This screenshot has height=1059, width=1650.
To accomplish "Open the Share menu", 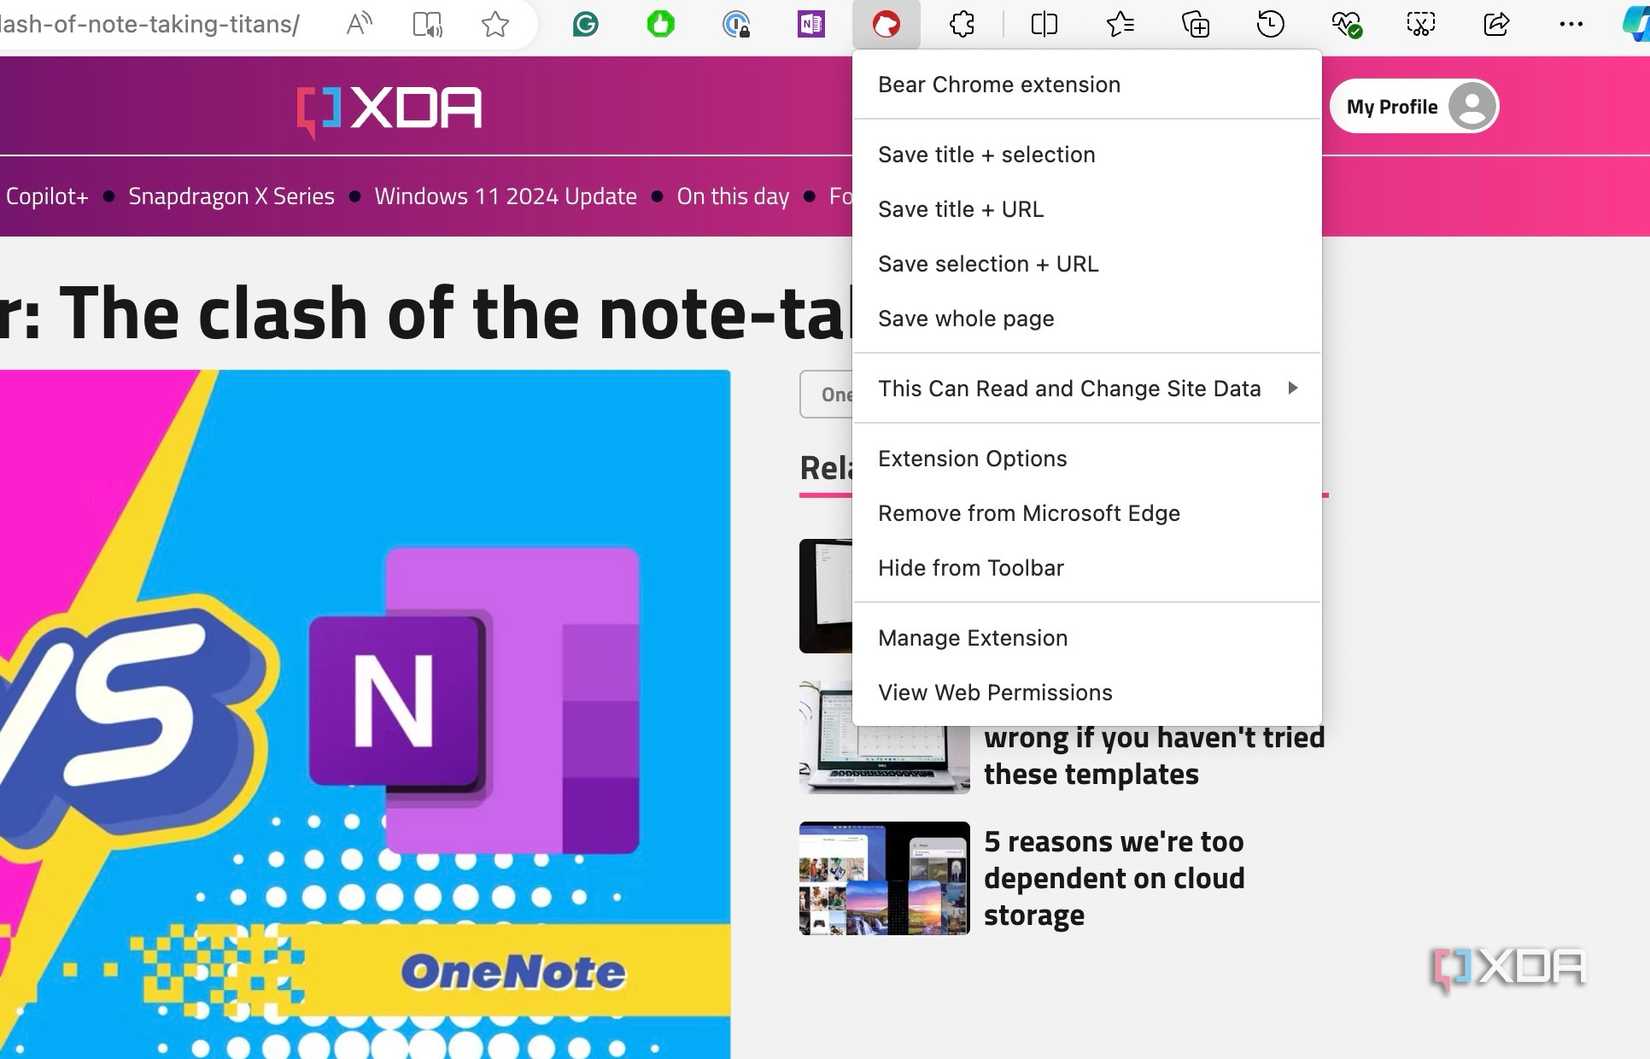I will pyautogui.click(x=1495, y=24).
